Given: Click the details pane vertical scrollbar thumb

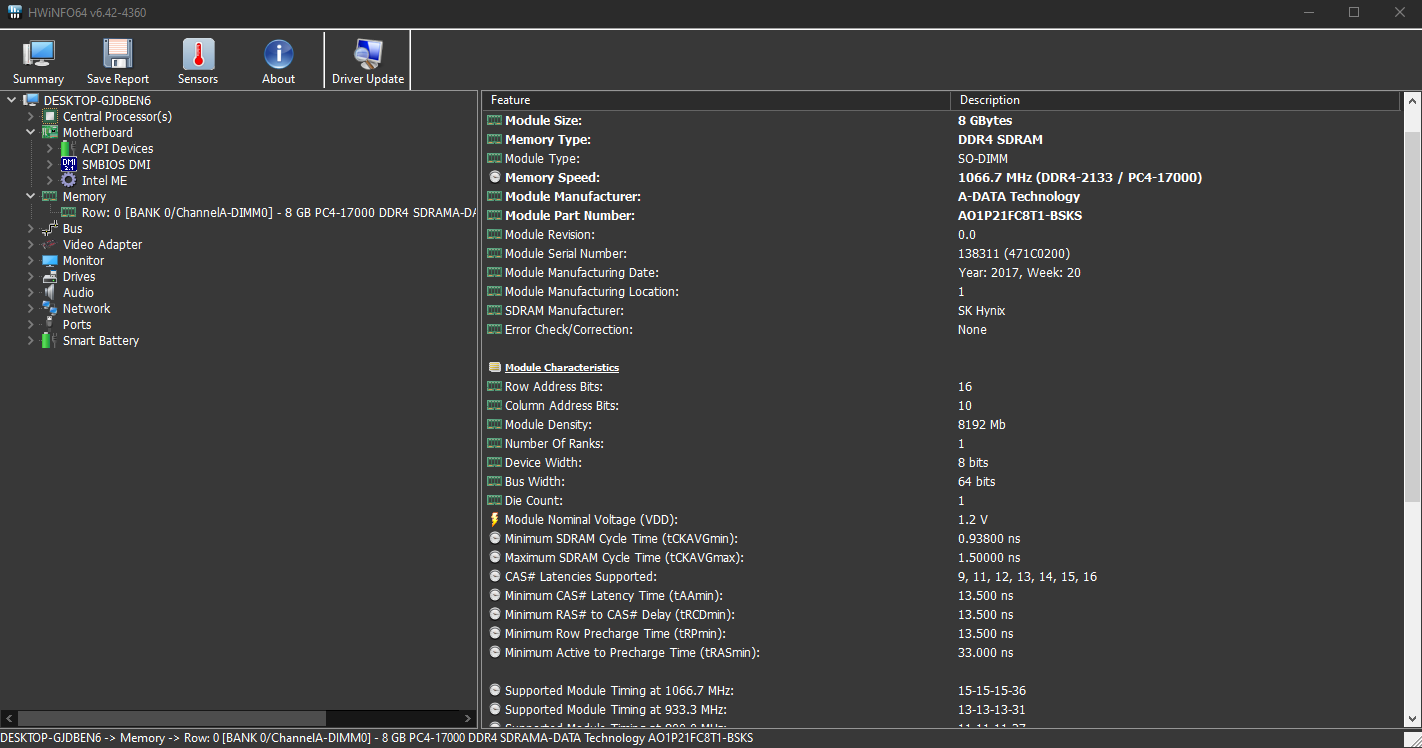Looking at the screenshot, I should coord(1412,315).
